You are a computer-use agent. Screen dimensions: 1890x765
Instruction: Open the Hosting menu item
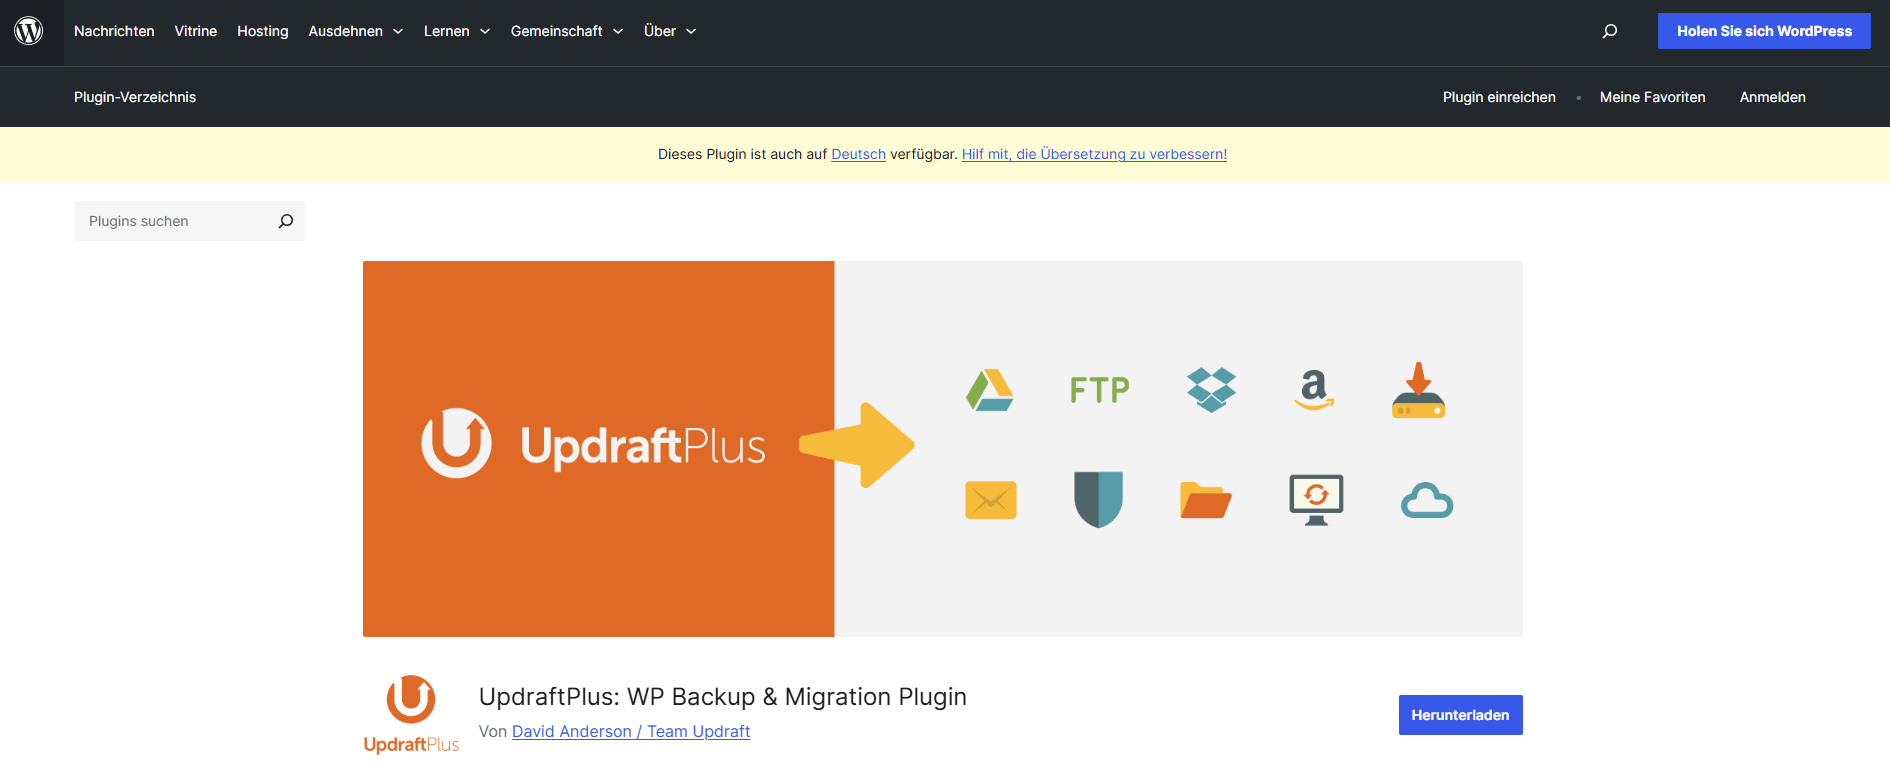point(262,31)
